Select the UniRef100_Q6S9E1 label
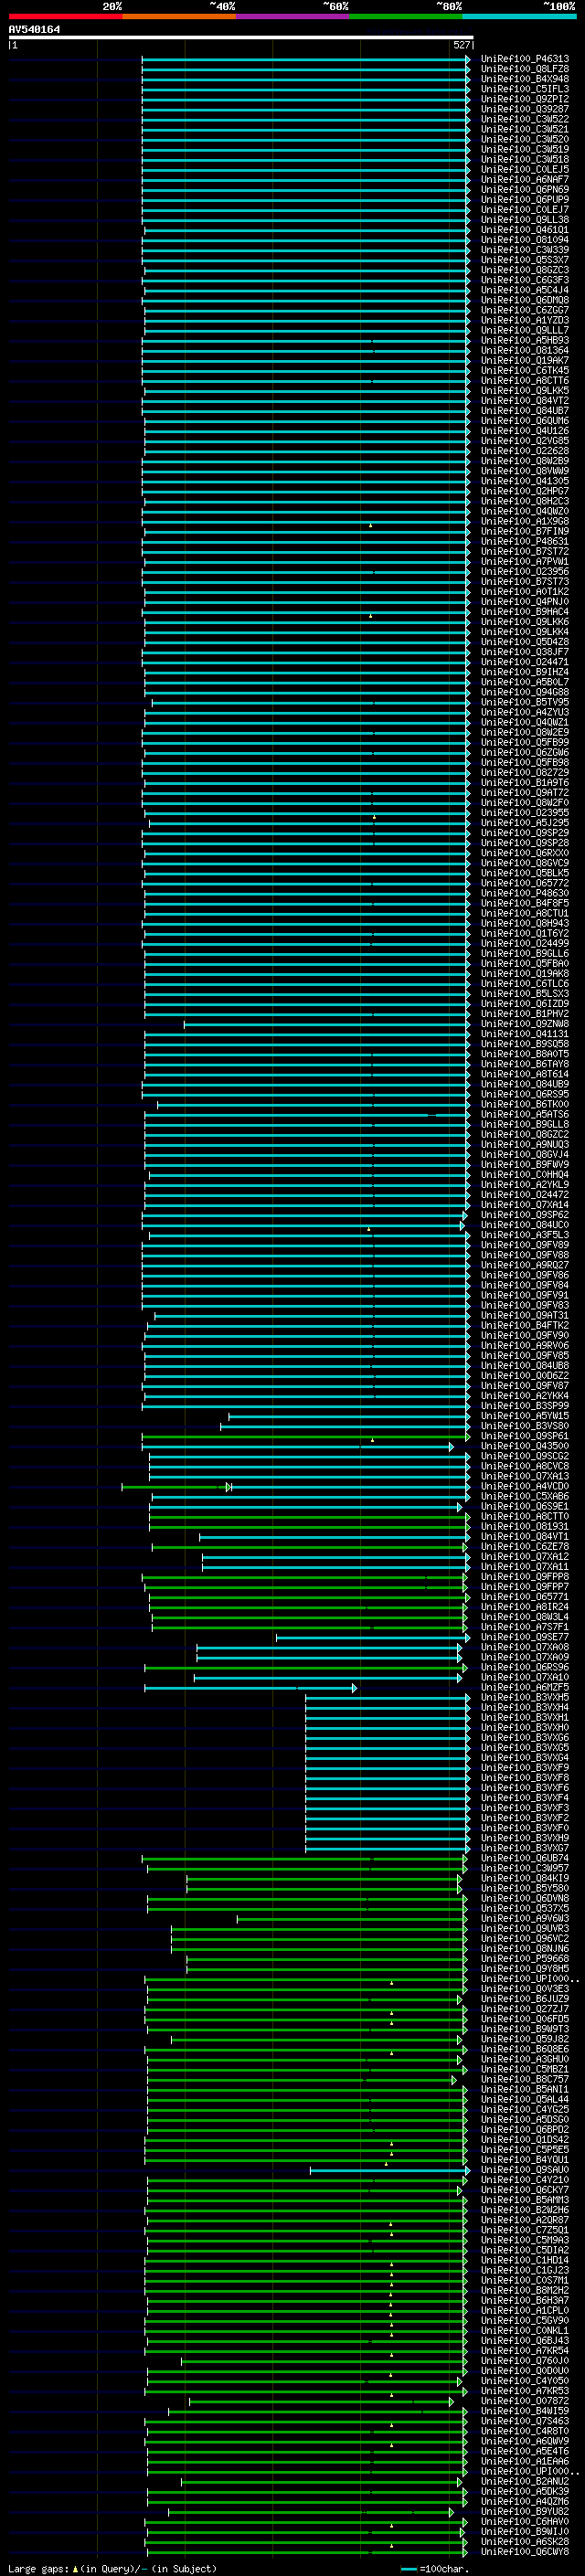This screenshot has height=2576, width=585. click(x=524, y=1507)
